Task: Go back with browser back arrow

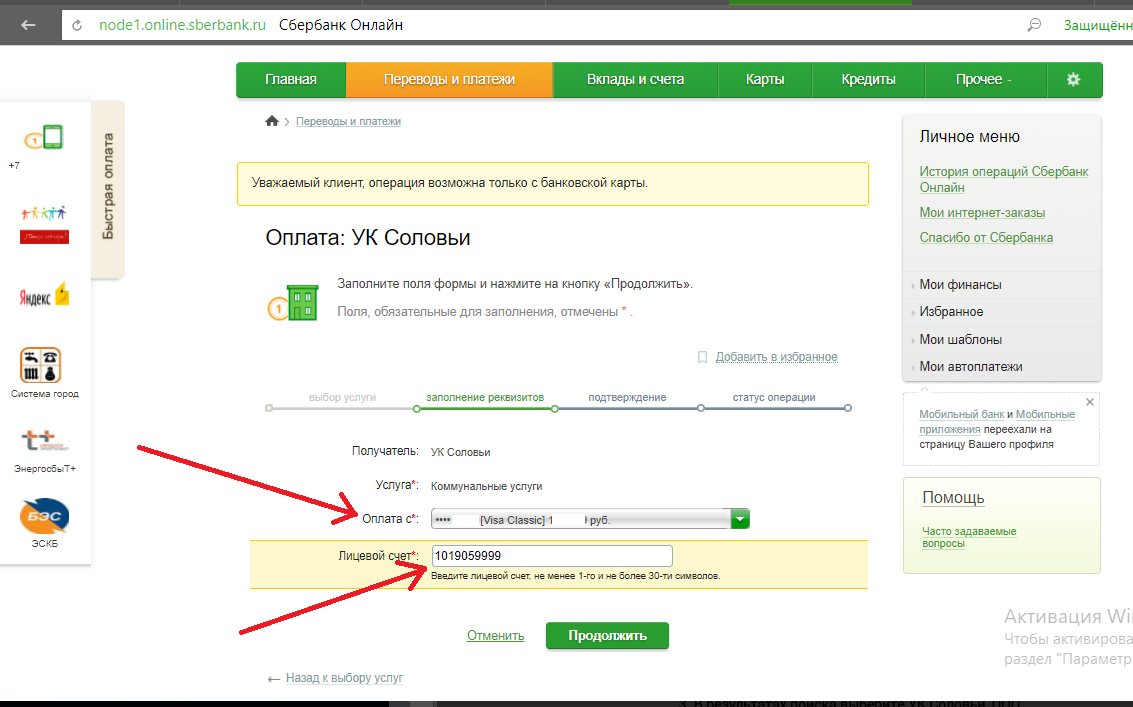Action: tap(28, 25)
